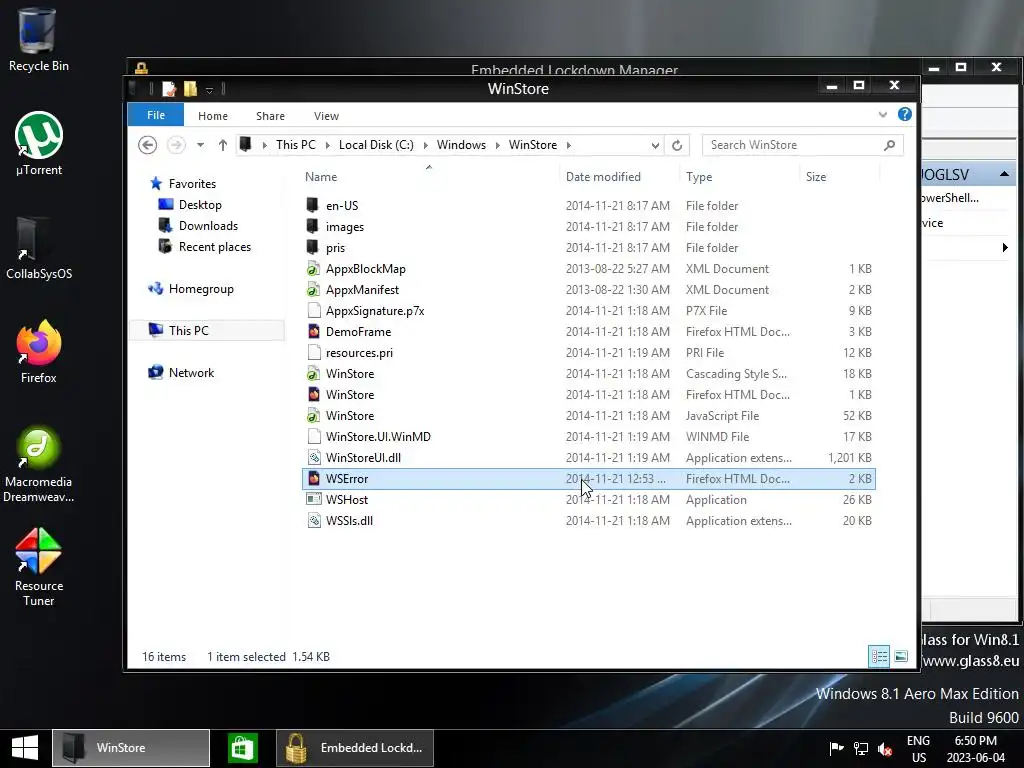Select the resources.pri file
The image size is (1024, 768).
click(588, 353)
